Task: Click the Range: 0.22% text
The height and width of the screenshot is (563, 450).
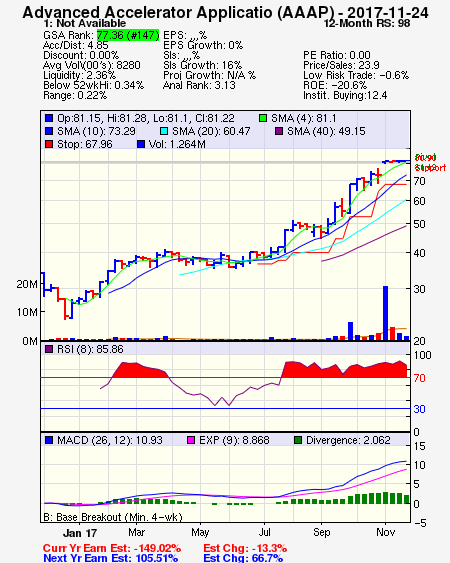Action: (75, 96)
